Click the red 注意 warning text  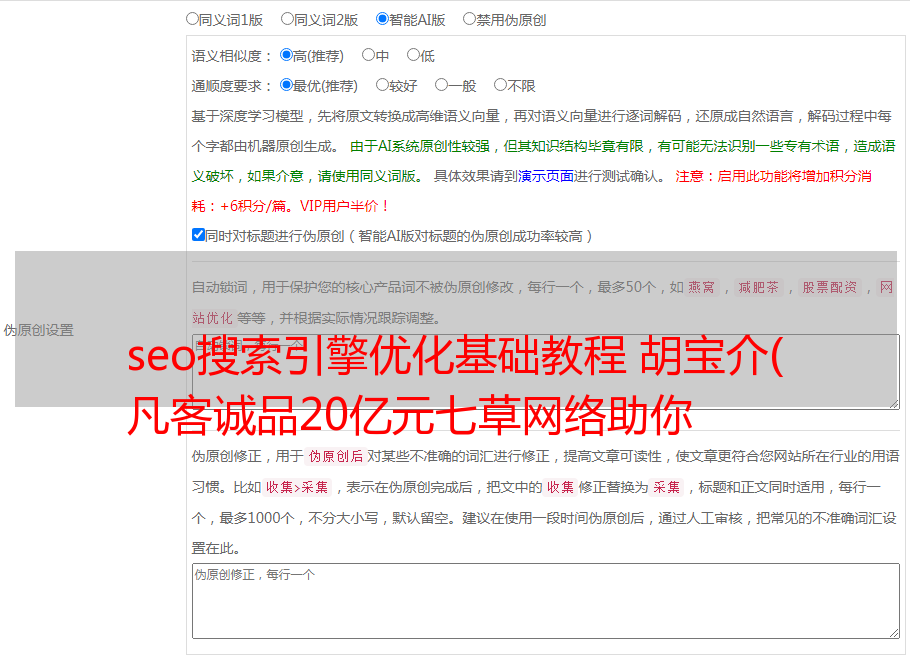[532, 191]
